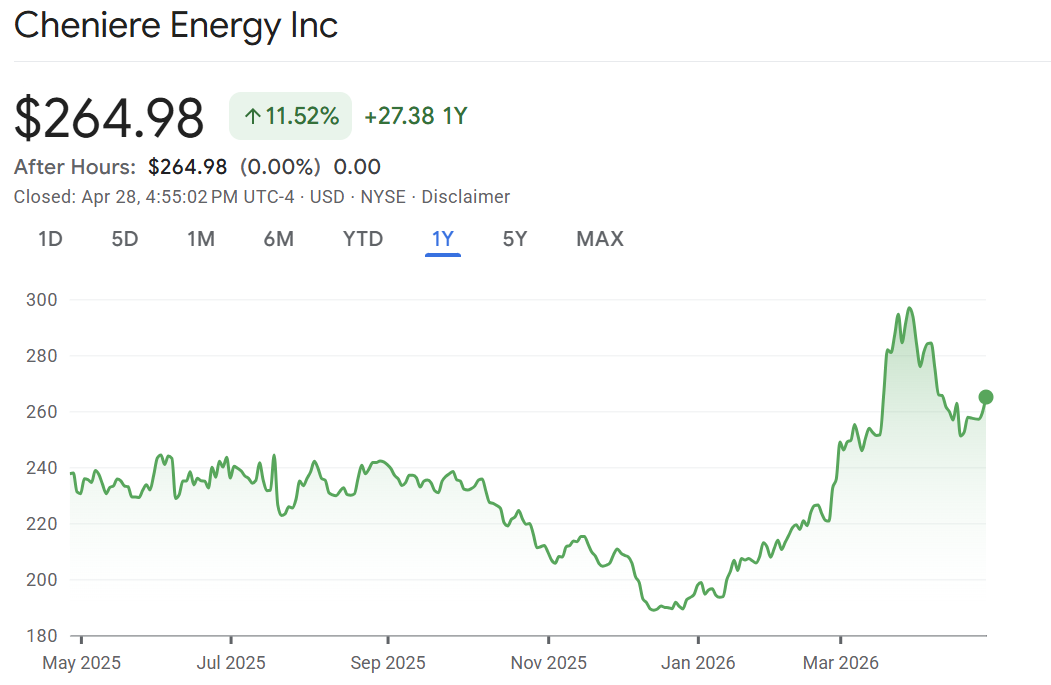Click the Nov 2025 axis label

click(x=548, y=662)
